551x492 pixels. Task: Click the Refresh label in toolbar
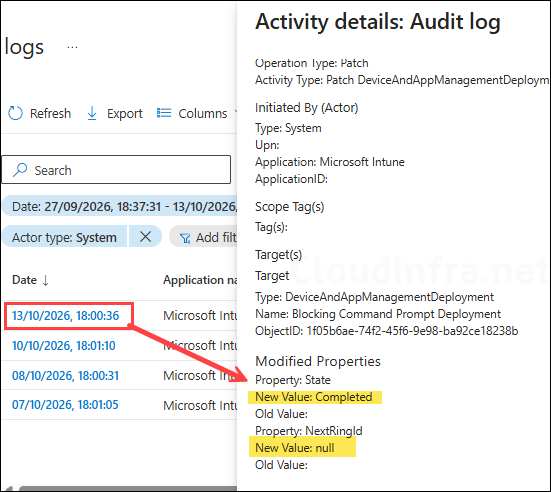(50, 114)
